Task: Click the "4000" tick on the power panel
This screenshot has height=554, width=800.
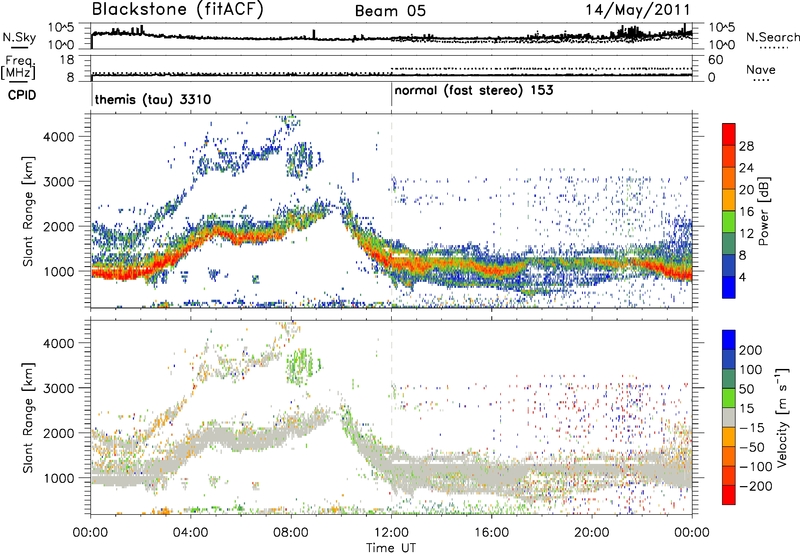Action: coord(58,137)
